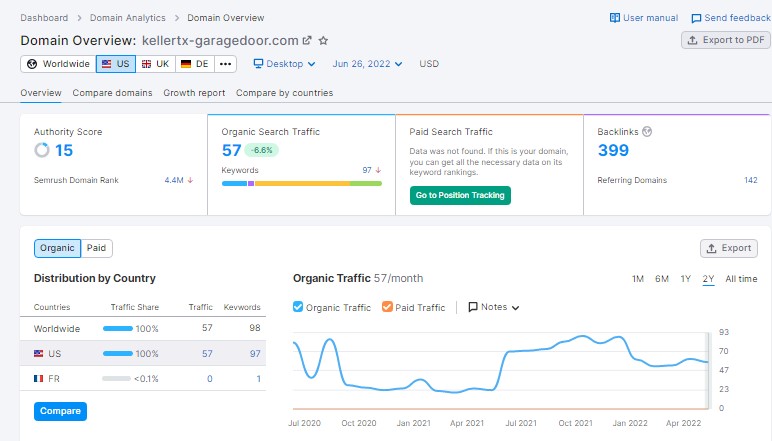The image size is (772, 441).
Task: Switch to the Compare domains tab
Action: point(112,93)
